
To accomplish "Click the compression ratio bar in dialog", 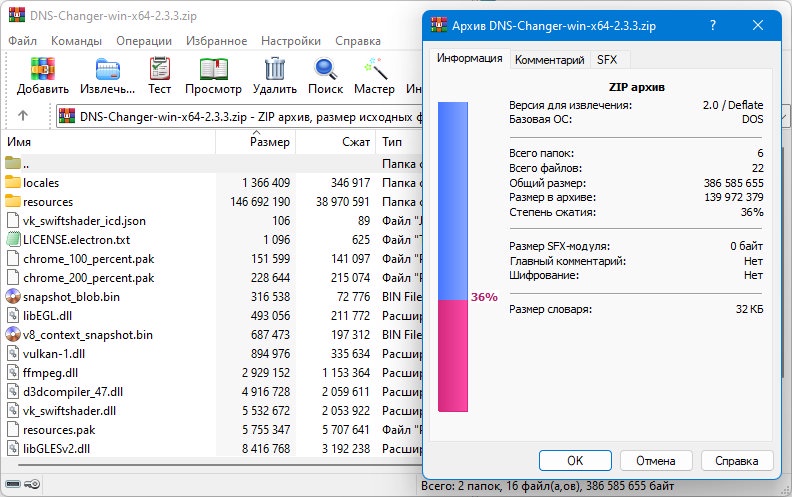I will pos(453,257).
